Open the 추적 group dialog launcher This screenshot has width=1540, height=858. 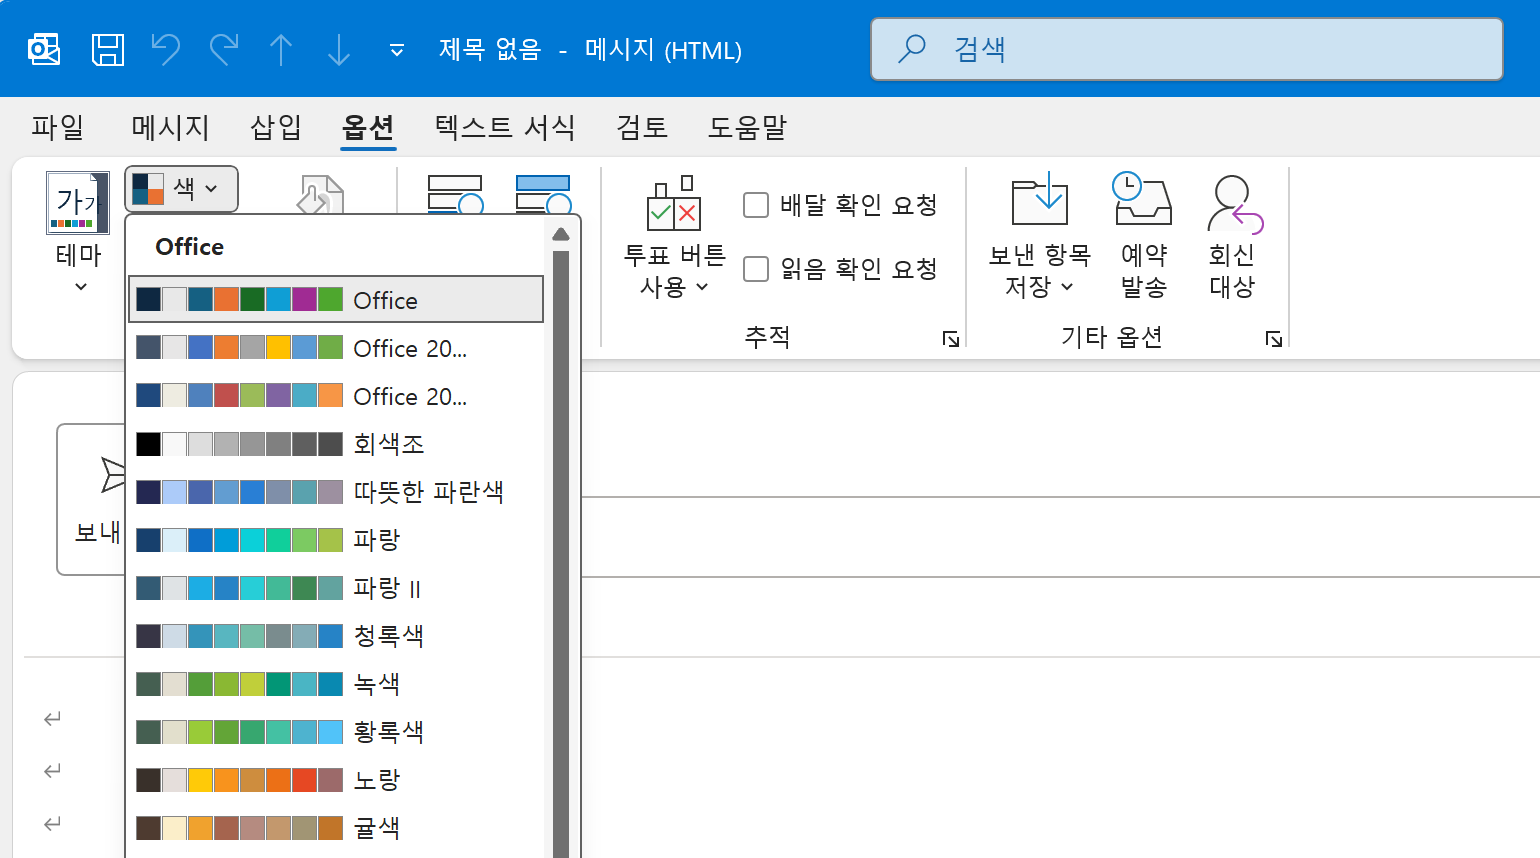[950, 339]
